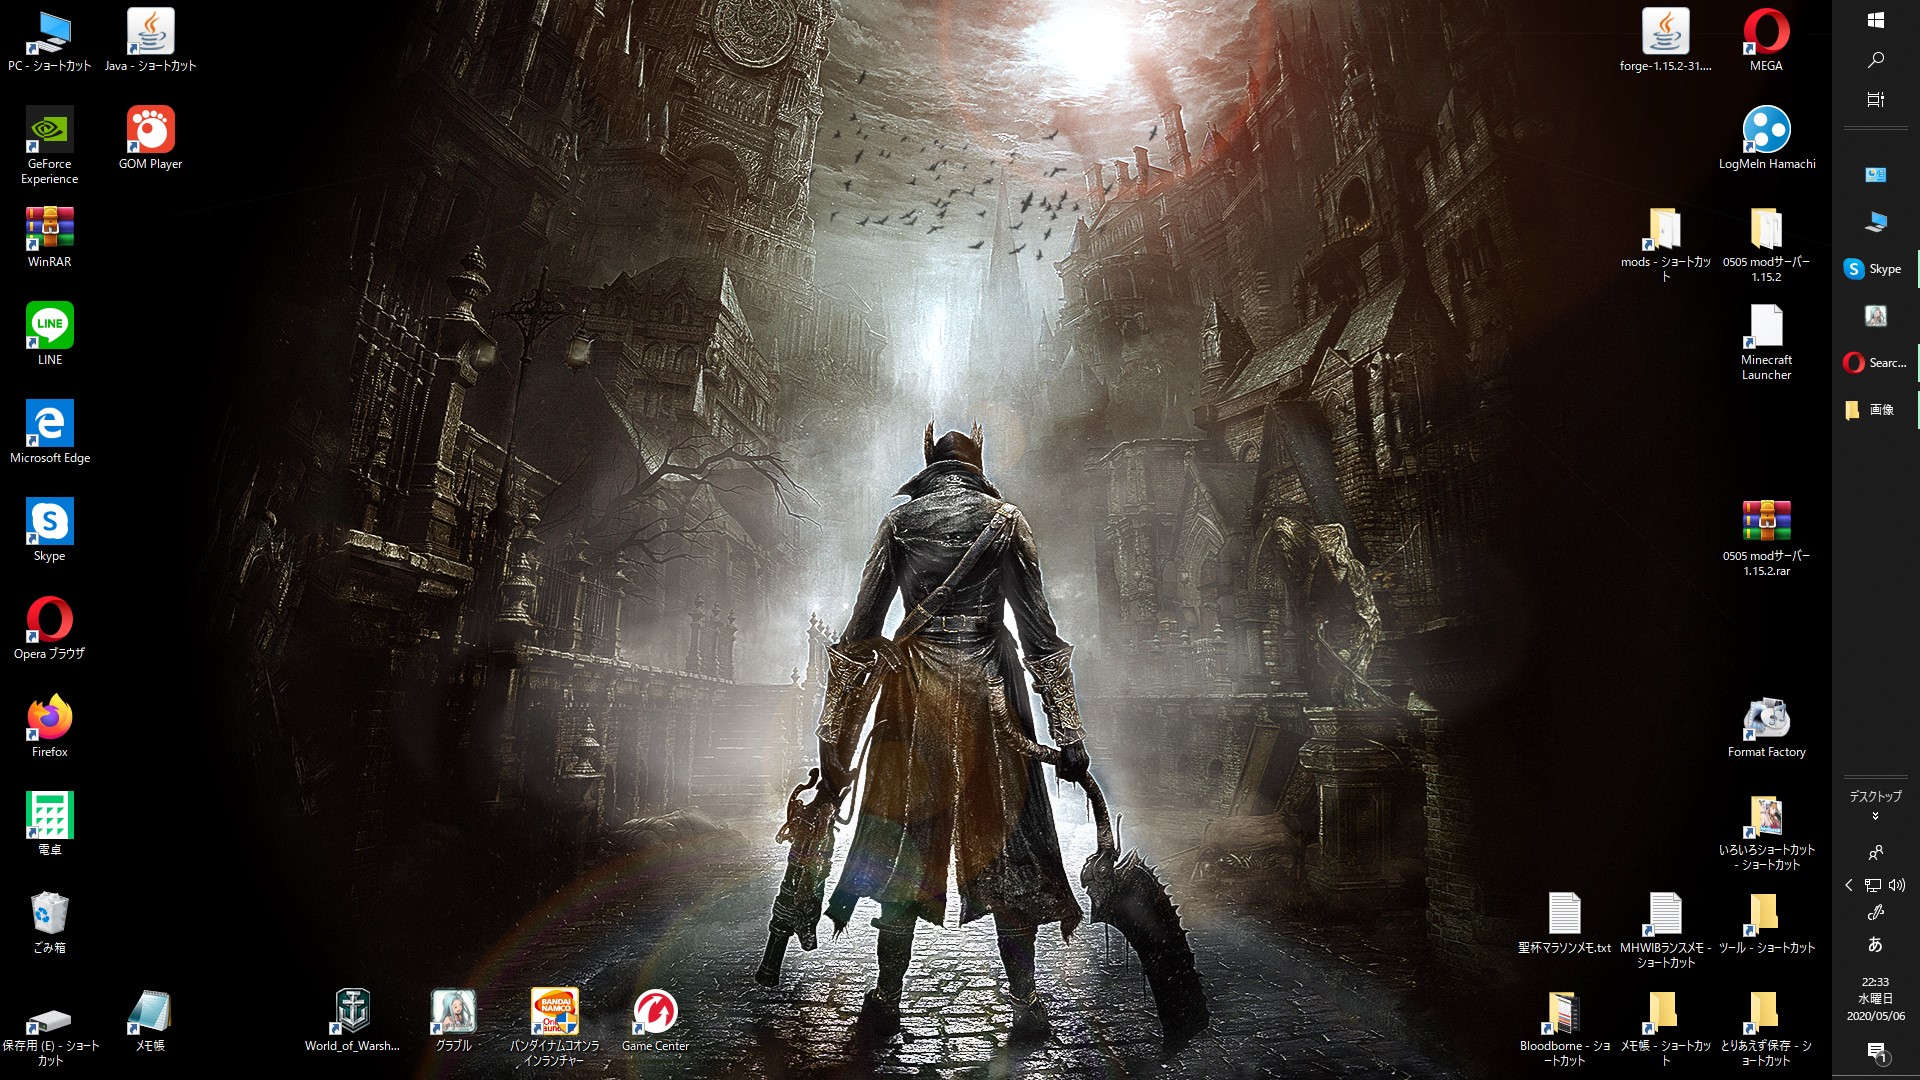This screenshot has width=1920, height=1080.
Task: Select the メモ帳 shortcut folder on the right
Action: [1665, 1028]
